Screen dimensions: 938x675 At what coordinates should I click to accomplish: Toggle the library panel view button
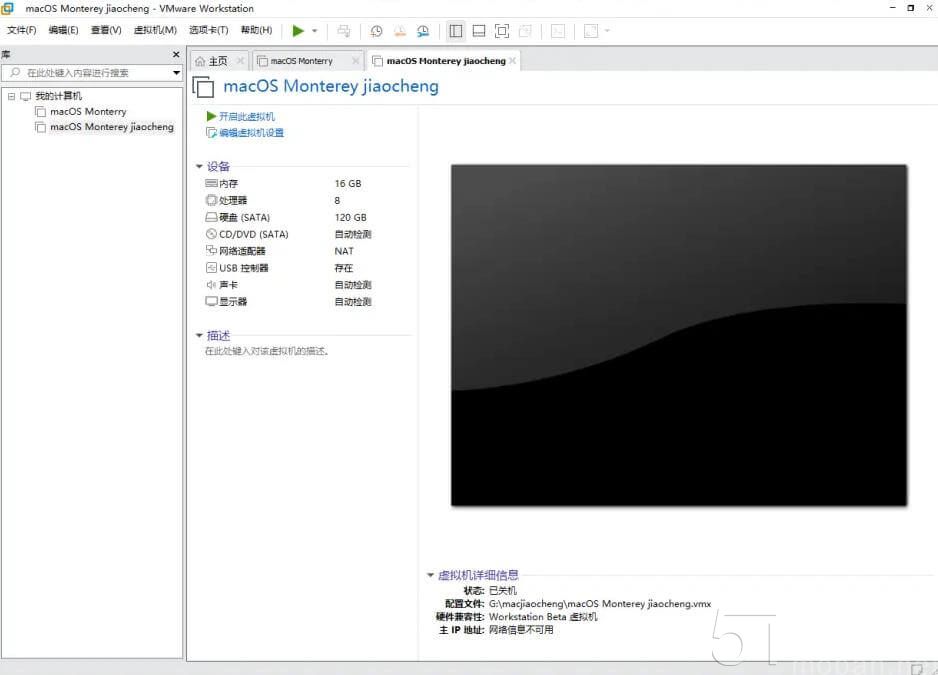[x=455, y=31]
